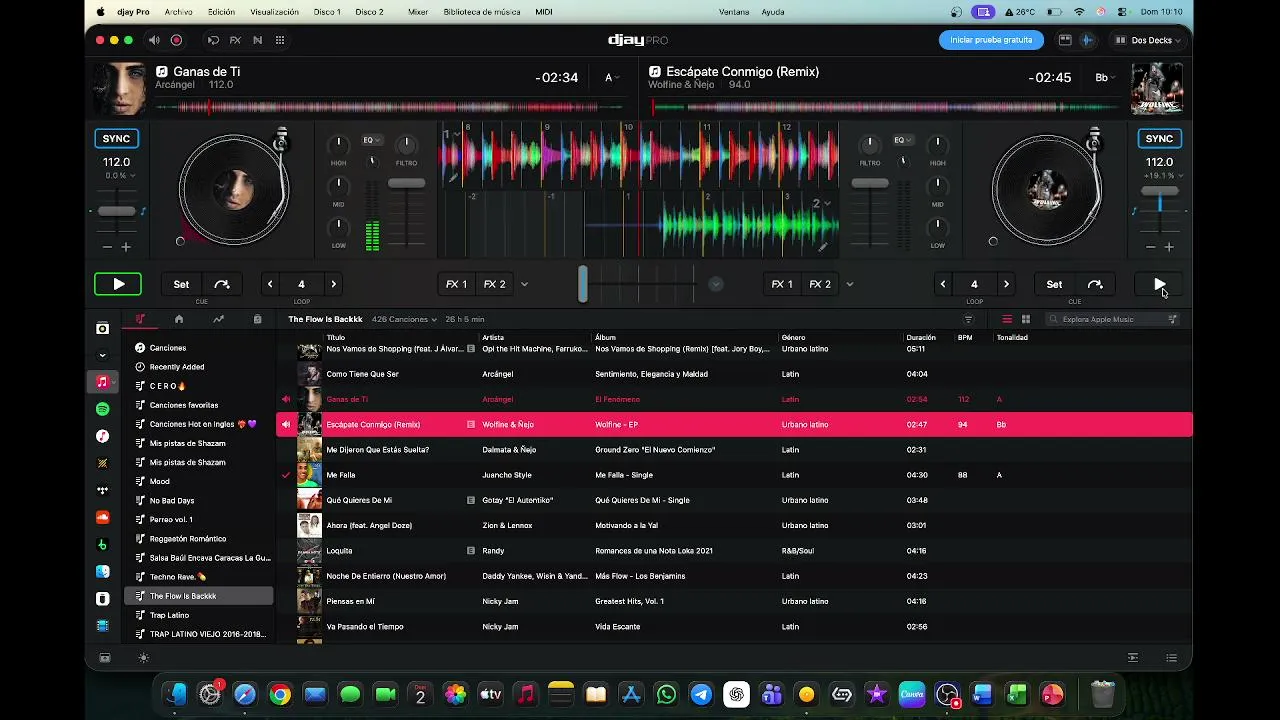The width and height of the screenshot is (1280, 720).
Task: Open the sampler grid icon in the top toolbar
Action: pos(280,40)
